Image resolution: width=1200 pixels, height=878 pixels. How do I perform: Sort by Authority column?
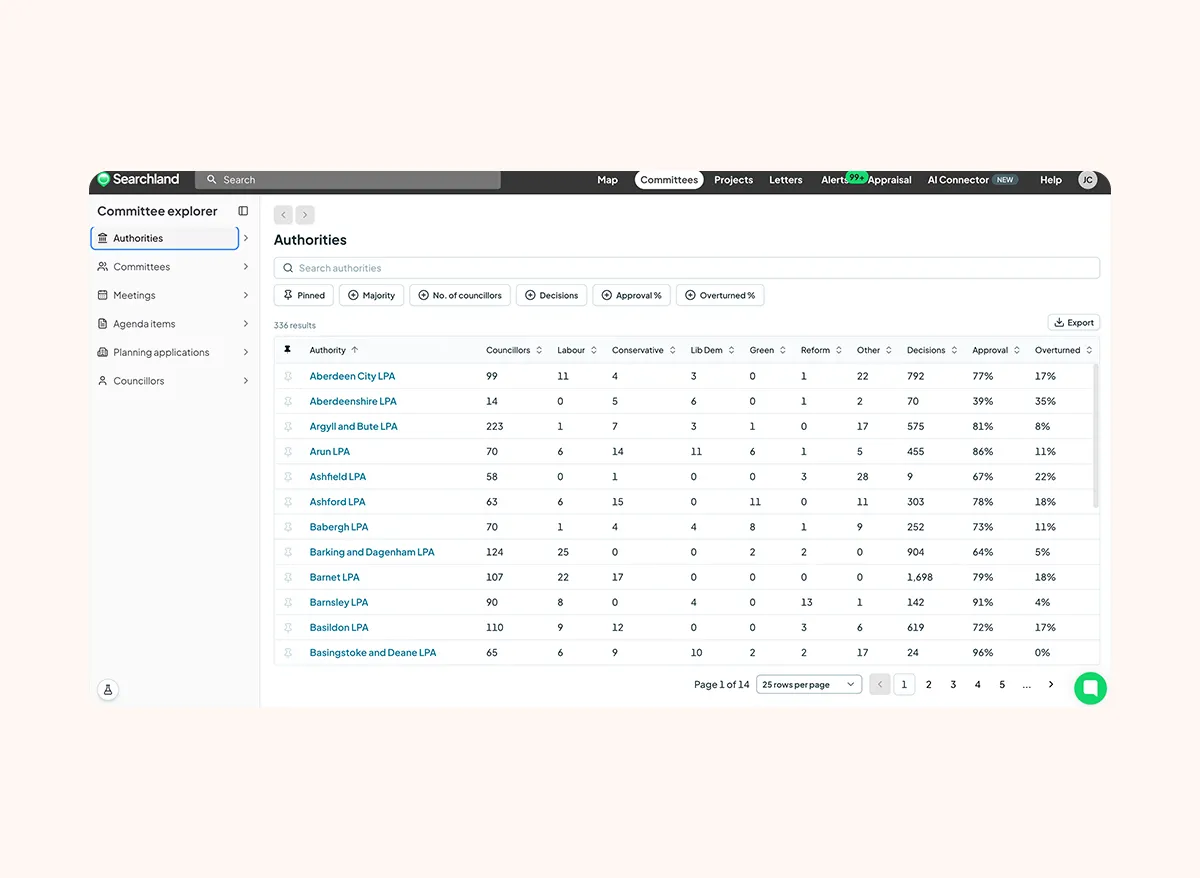pos(334,350)
